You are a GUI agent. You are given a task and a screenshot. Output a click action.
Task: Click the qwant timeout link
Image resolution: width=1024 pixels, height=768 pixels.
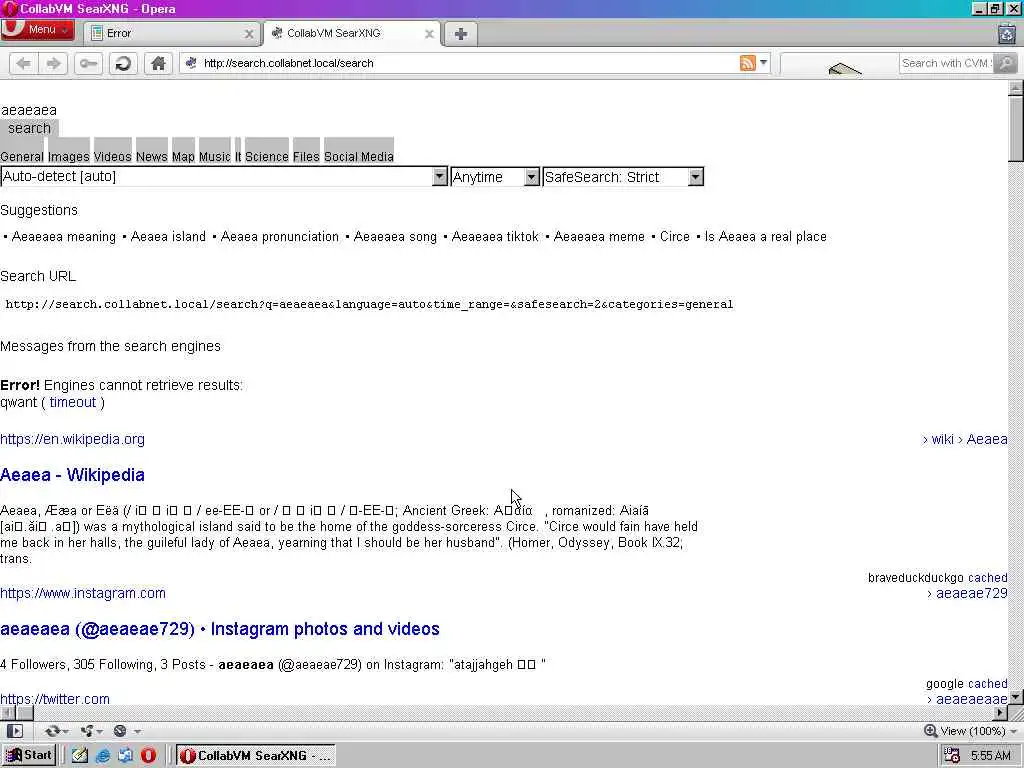pyautogui.click(x=72, y=402)
